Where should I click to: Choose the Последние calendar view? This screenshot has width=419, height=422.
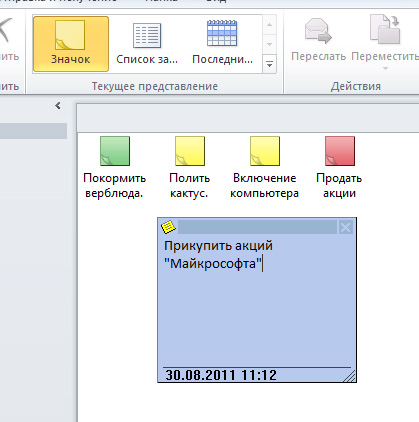click(x=222, y=44)
